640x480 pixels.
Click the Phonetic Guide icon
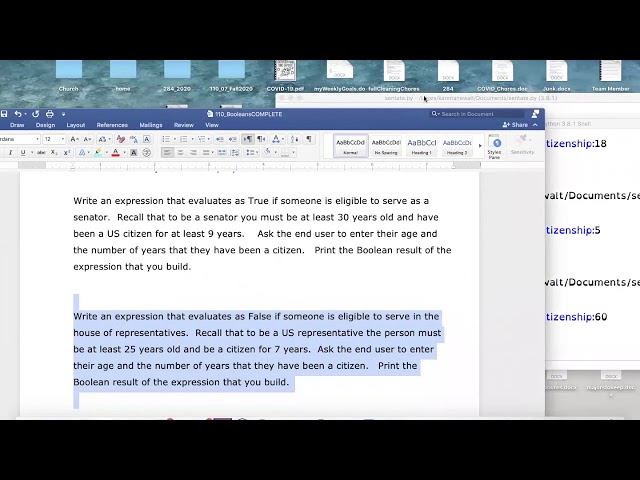click(x=134, y=139)
